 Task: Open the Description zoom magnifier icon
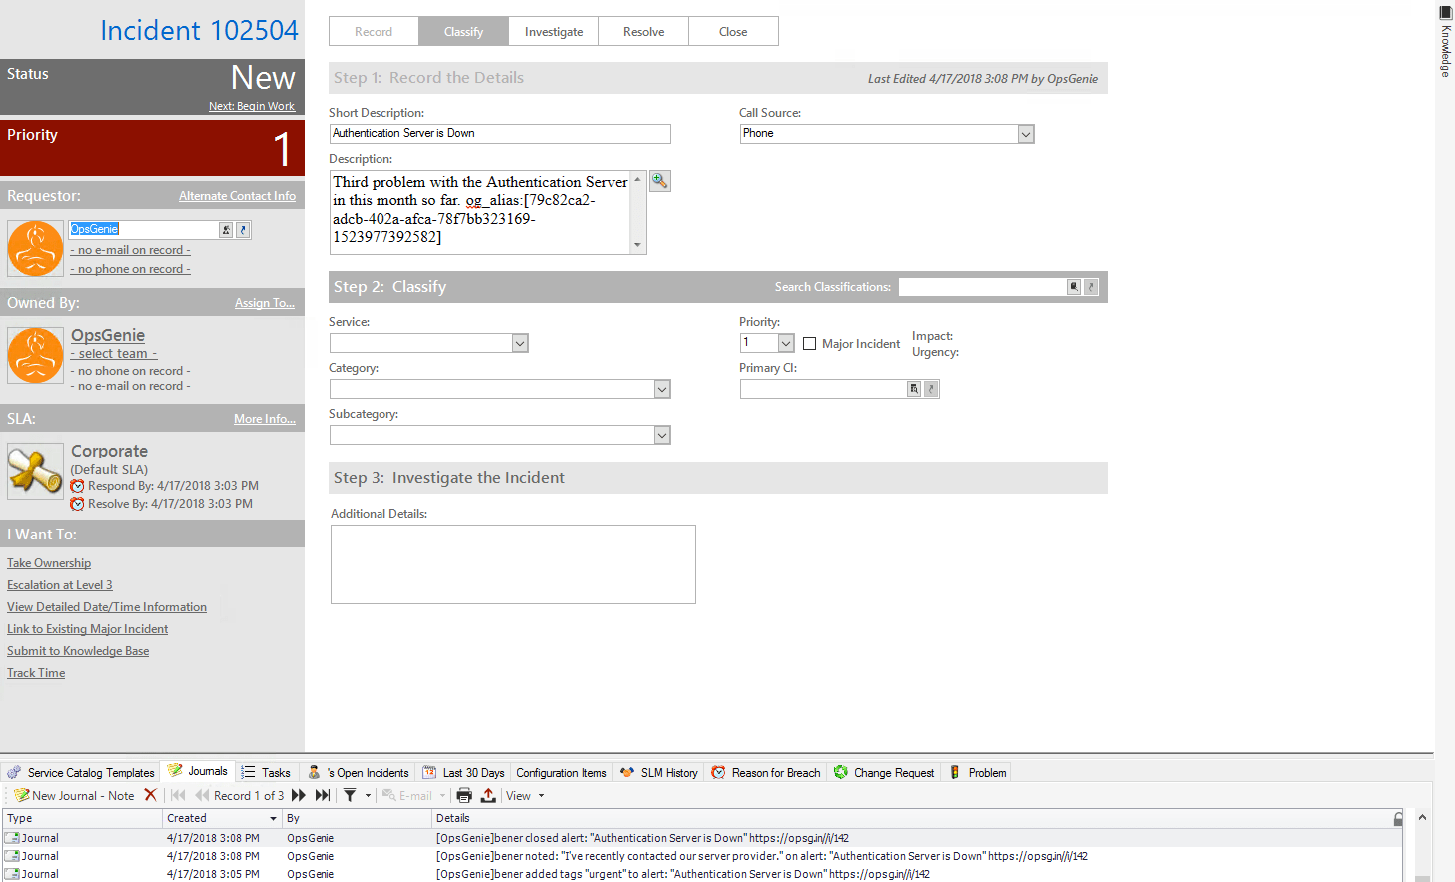pyautogui.click(x=659, y=181)
